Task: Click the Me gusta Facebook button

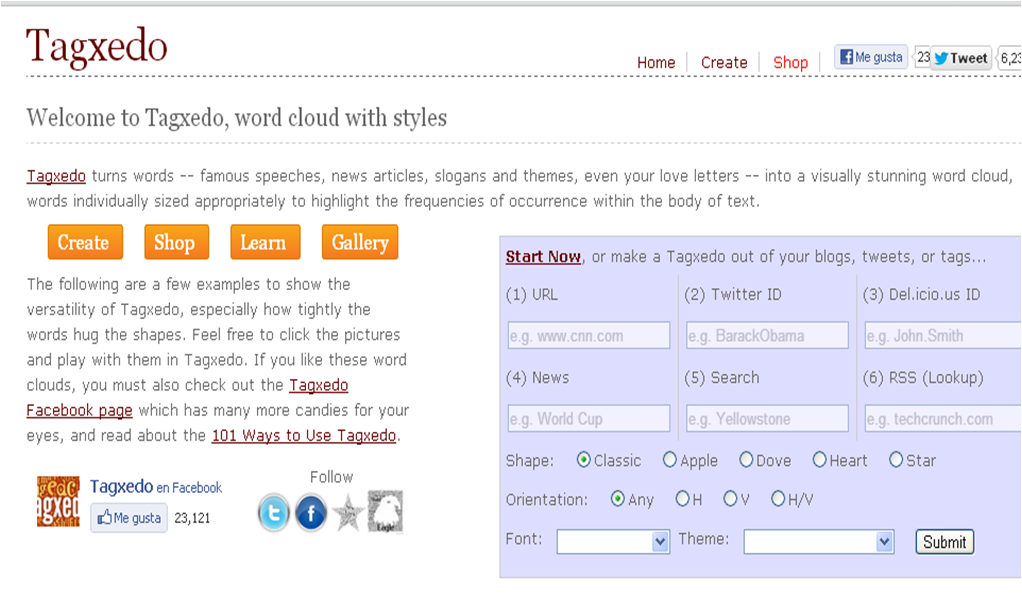Action: coord(869,56)
